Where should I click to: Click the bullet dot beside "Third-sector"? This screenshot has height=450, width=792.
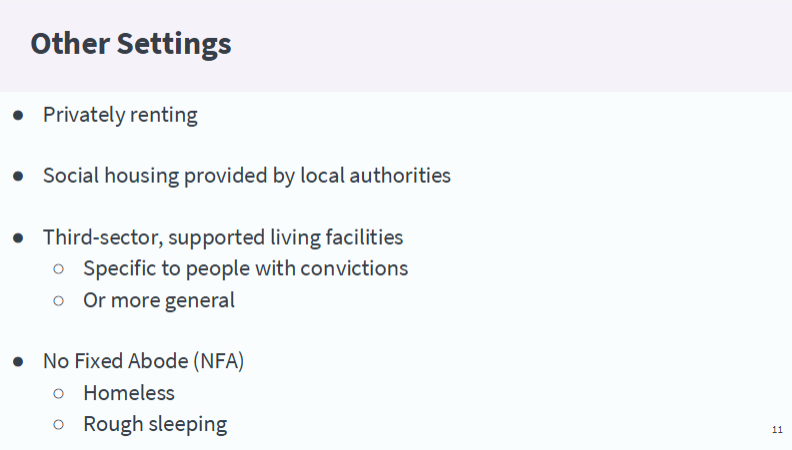(18, 238)
